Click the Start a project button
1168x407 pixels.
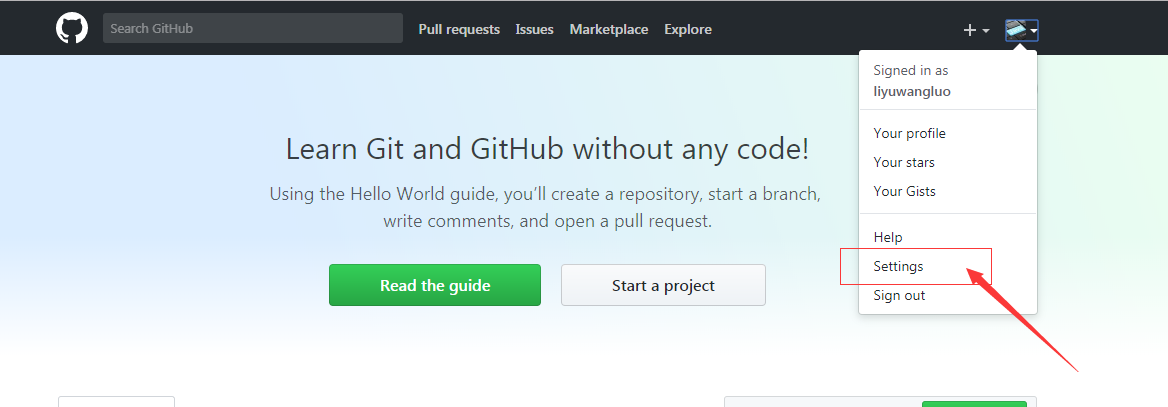pos(663,285)
